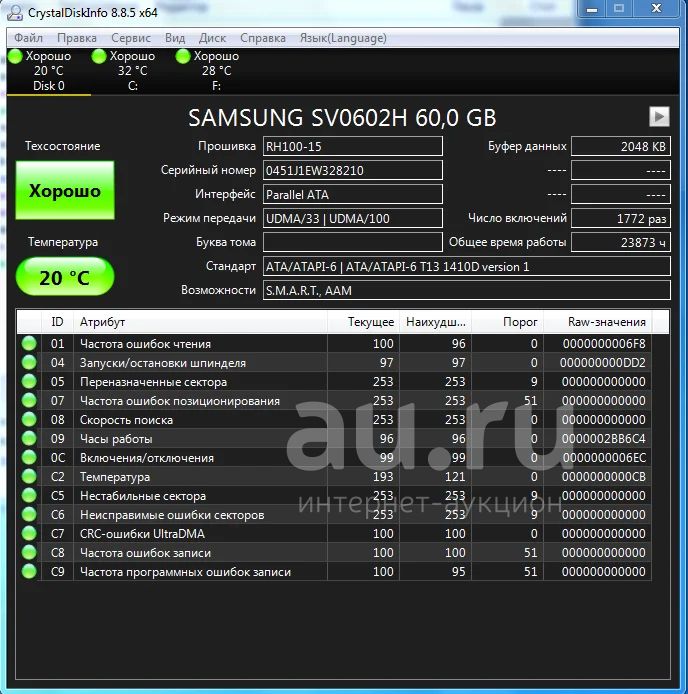The height and width of the screenshot is (694, 688).
Task: Open the Правка menu
Action: point(77,38)
